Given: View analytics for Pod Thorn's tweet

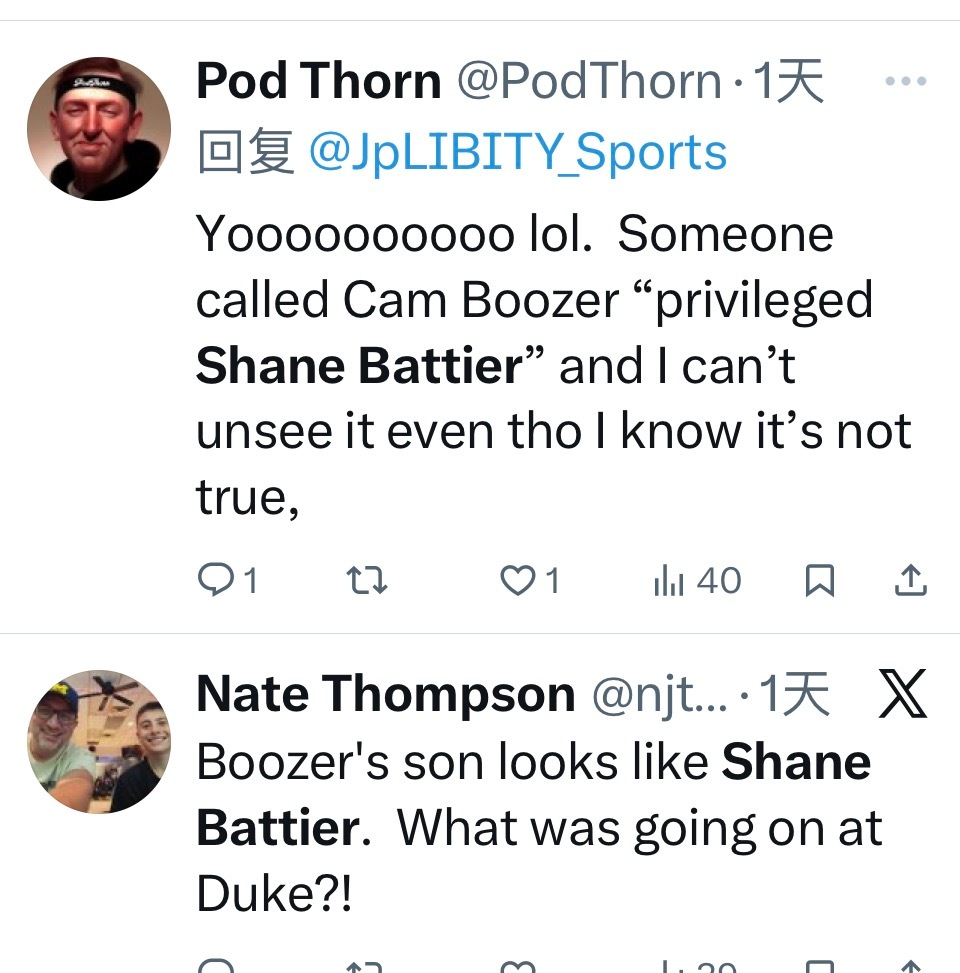Looking at the screenshot, I should 667,581.
